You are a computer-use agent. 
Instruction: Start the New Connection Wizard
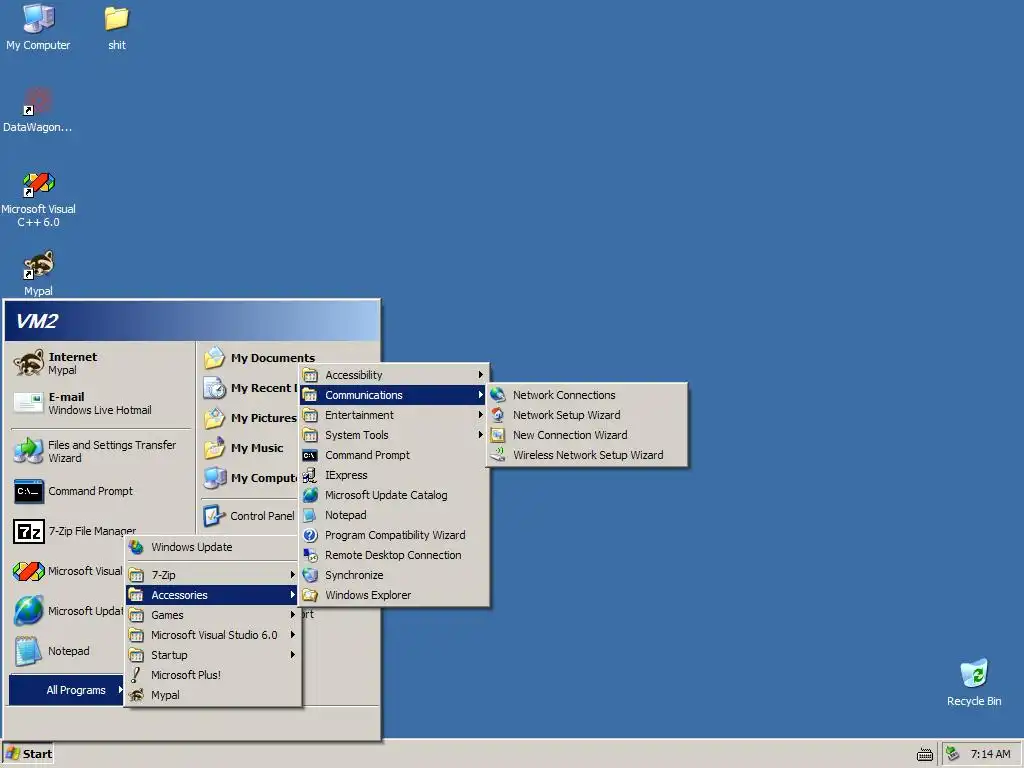click(x=586, y=435)
